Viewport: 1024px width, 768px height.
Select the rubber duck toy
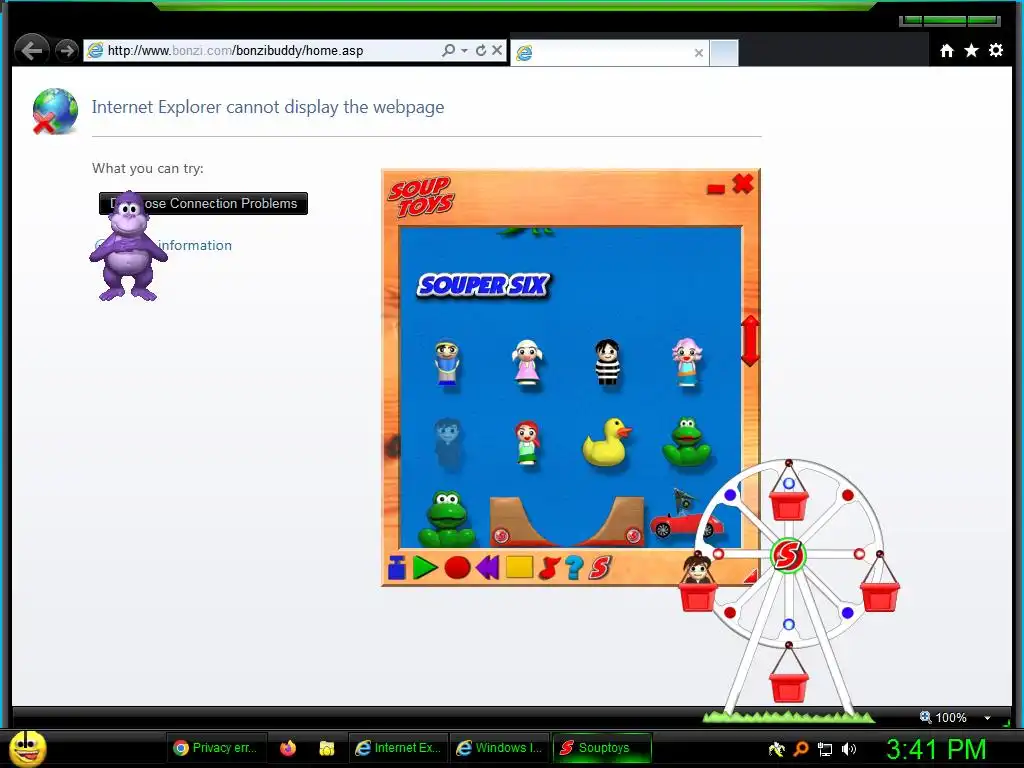point(607,442)
